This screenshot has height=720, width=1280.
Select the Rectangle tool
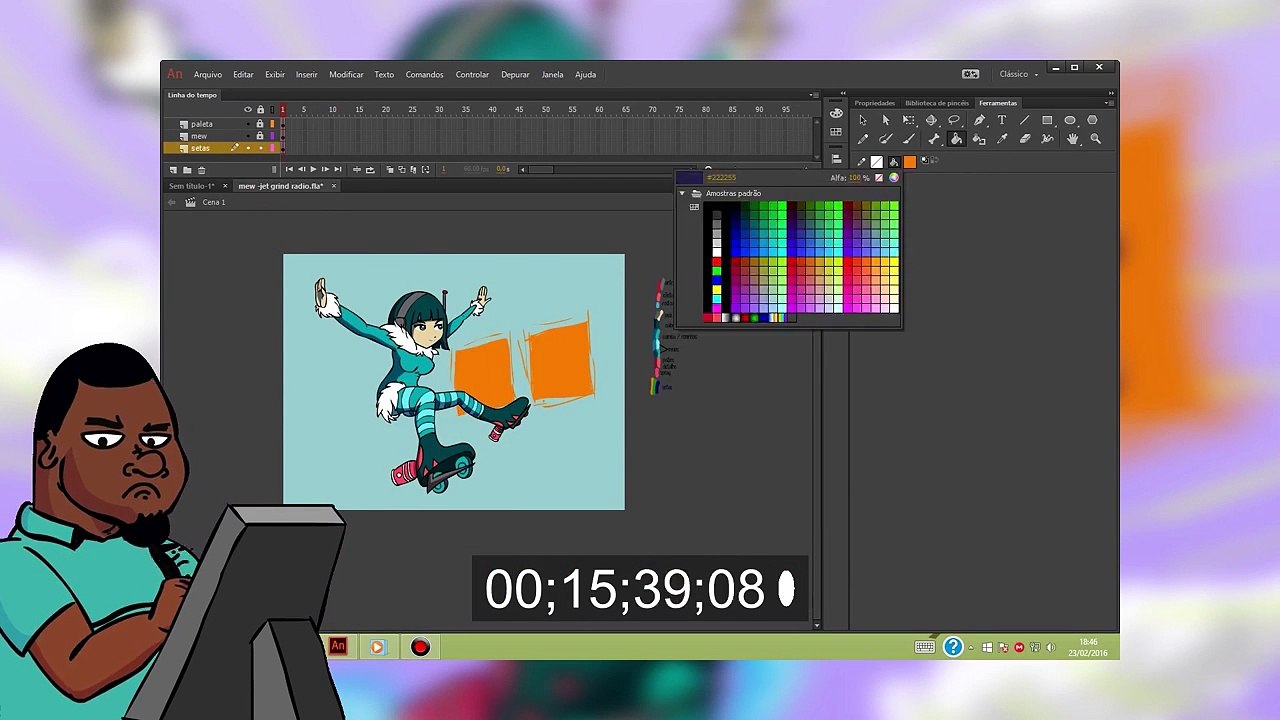tap(1047, 120)
